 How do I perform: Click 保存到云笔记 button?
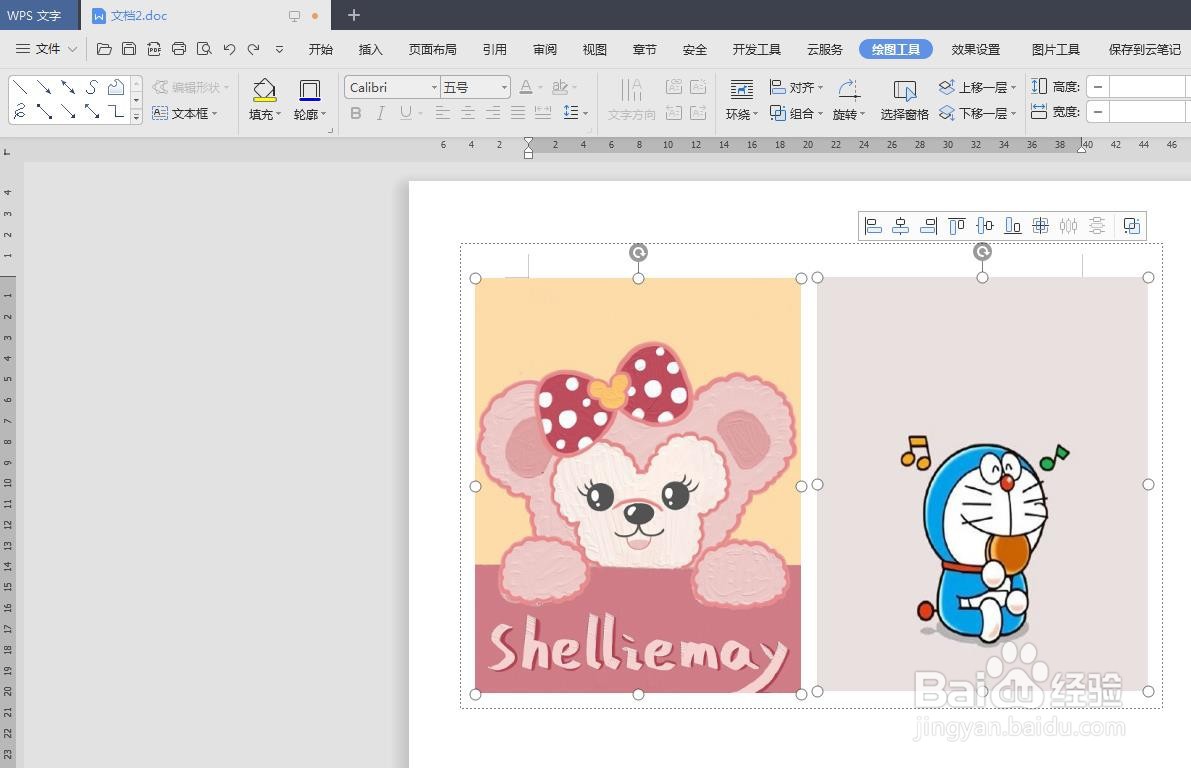pyautogui.click(x=1145, y=49)
